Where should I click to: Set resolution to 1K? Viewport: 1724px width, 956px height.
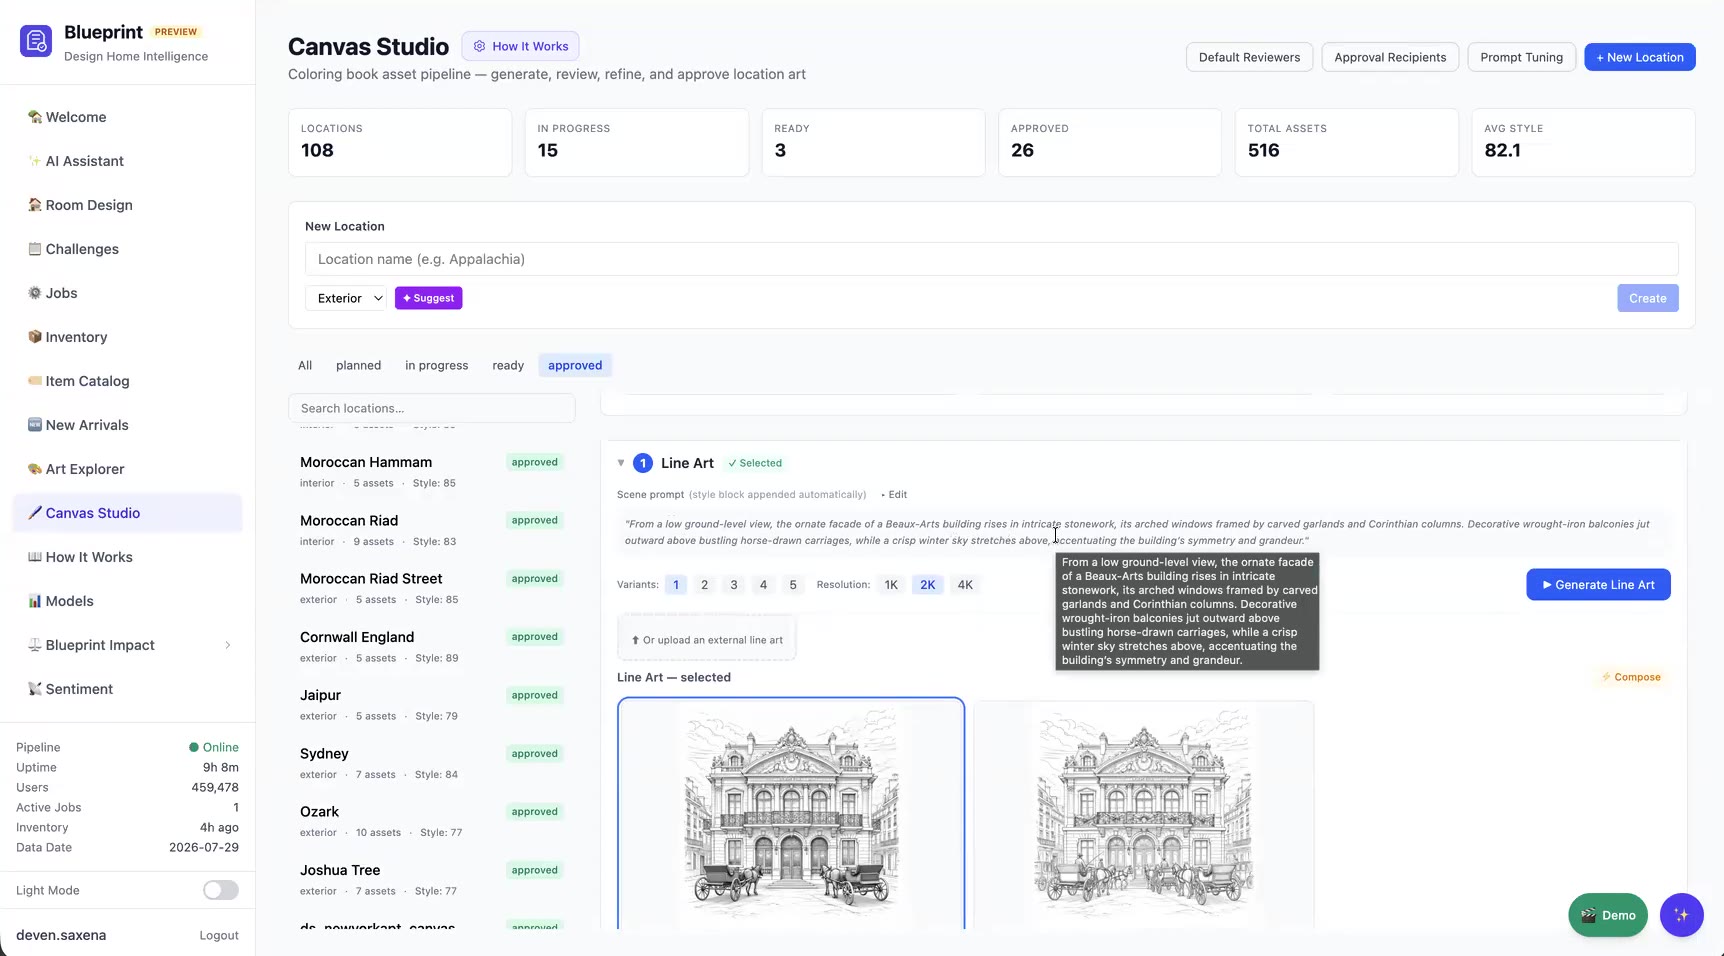[891, 585]
